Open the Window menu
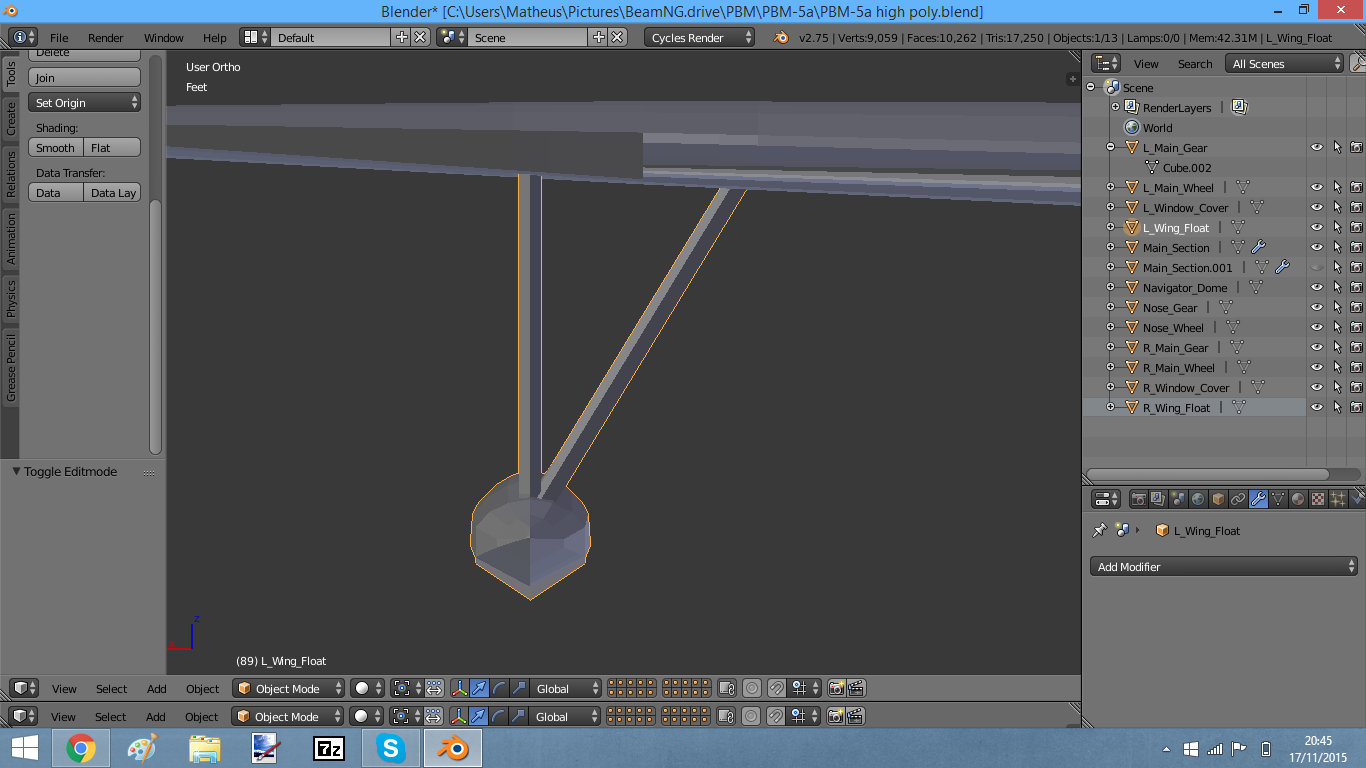This screenshot has height=768, width=1366. [163, 37]
